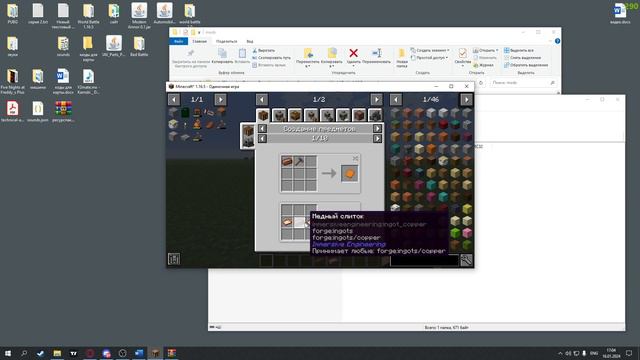
Task: Select the last recipe category tab in the row
Action: pos(375,116)
